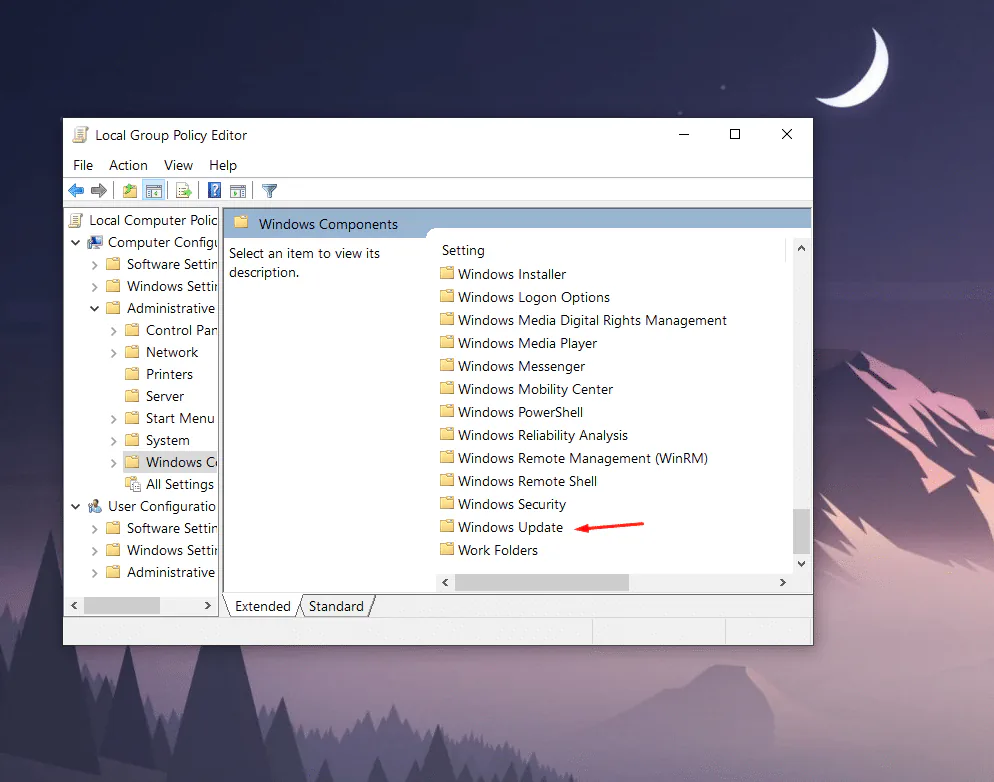Click the Computer Configuration computer icon
This screenshot has width=994, height=782.
pos(95,242)
